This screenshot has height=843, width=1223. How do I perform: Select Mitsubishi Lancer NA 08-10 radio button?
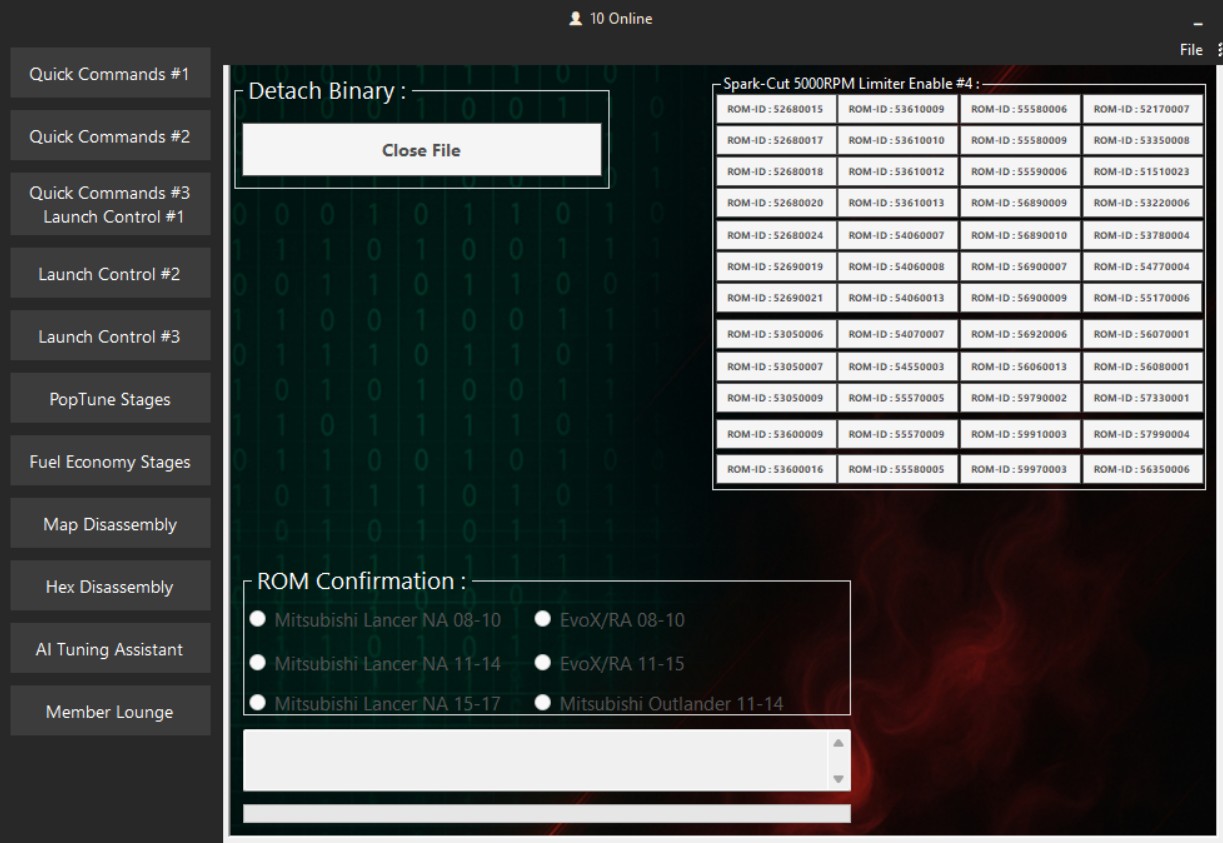257,619
